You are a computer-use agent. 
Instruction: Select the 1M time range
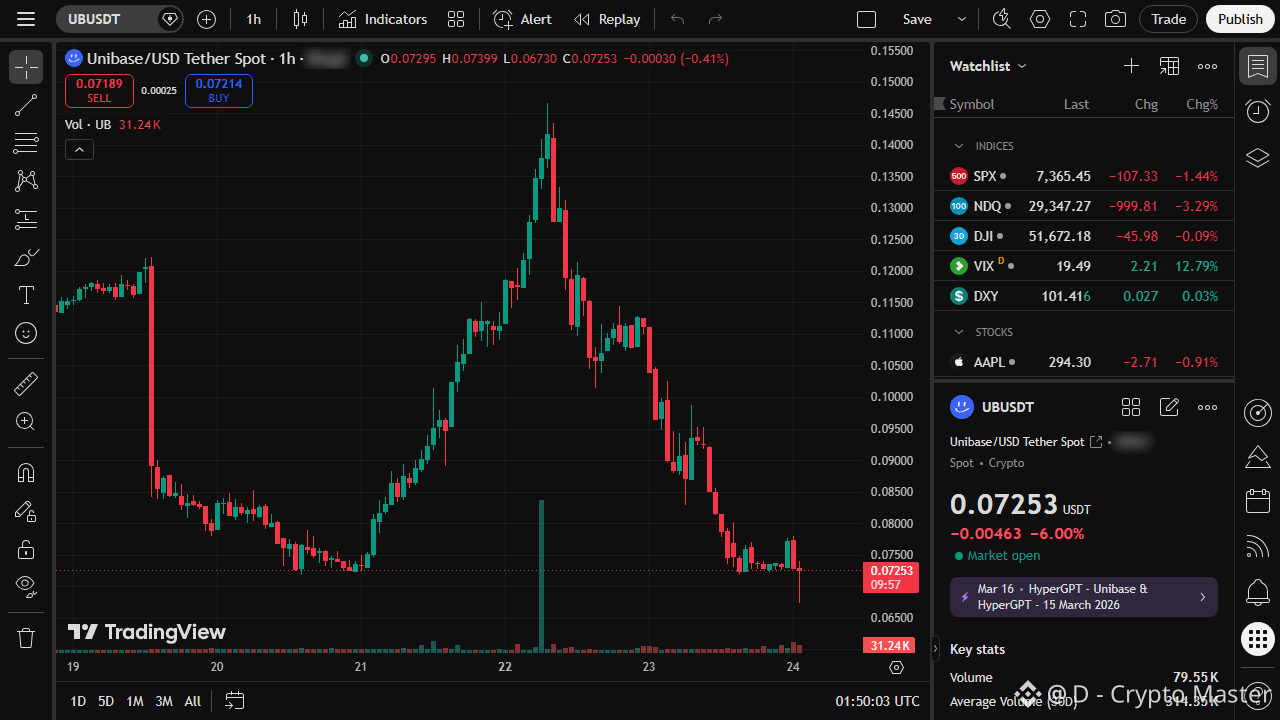135,701
